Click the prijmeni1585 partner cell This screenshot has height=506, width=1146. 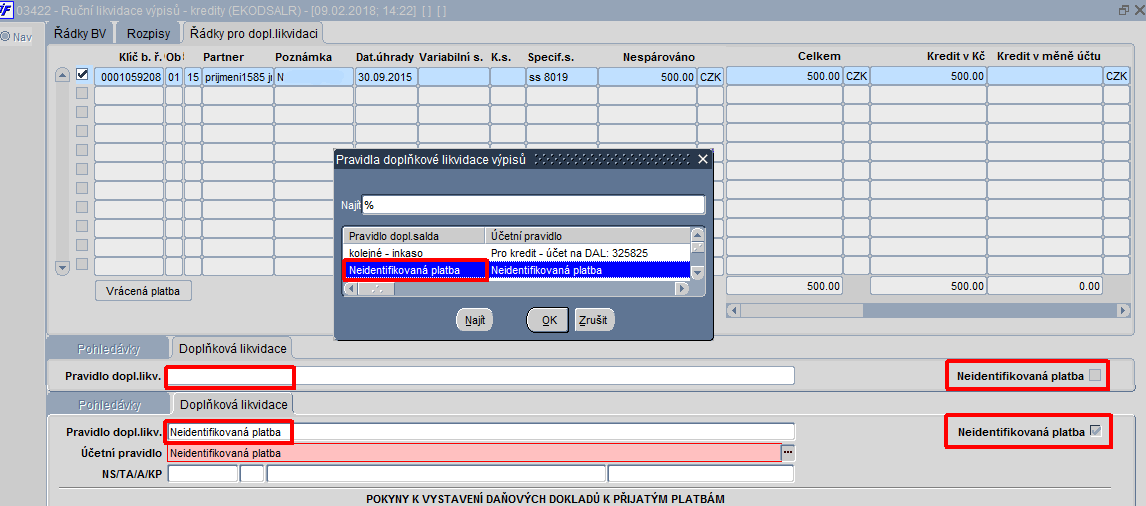pos(237,76)
